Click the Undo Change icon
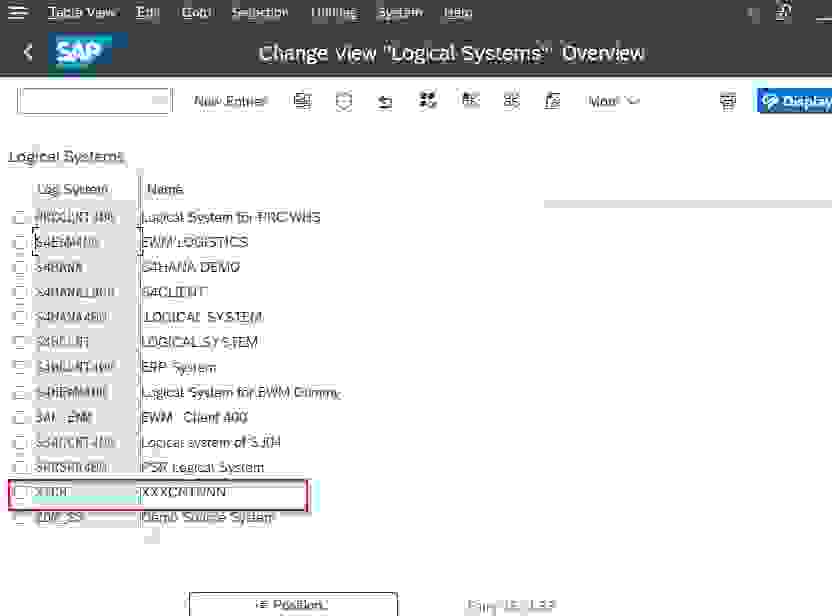The width and height of the screenshot is (832, 616). click(385, 101)
